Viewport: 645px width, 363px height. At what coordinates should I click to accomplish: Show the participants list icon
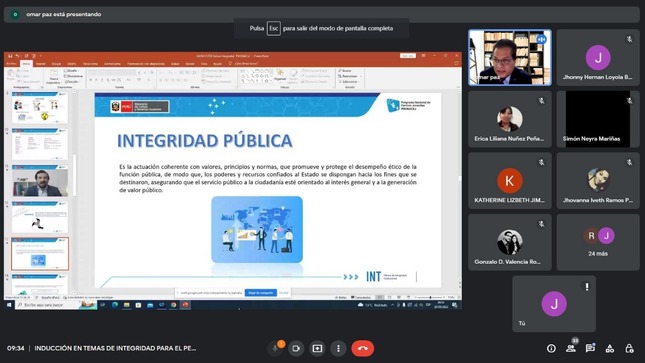coord(571,348)
